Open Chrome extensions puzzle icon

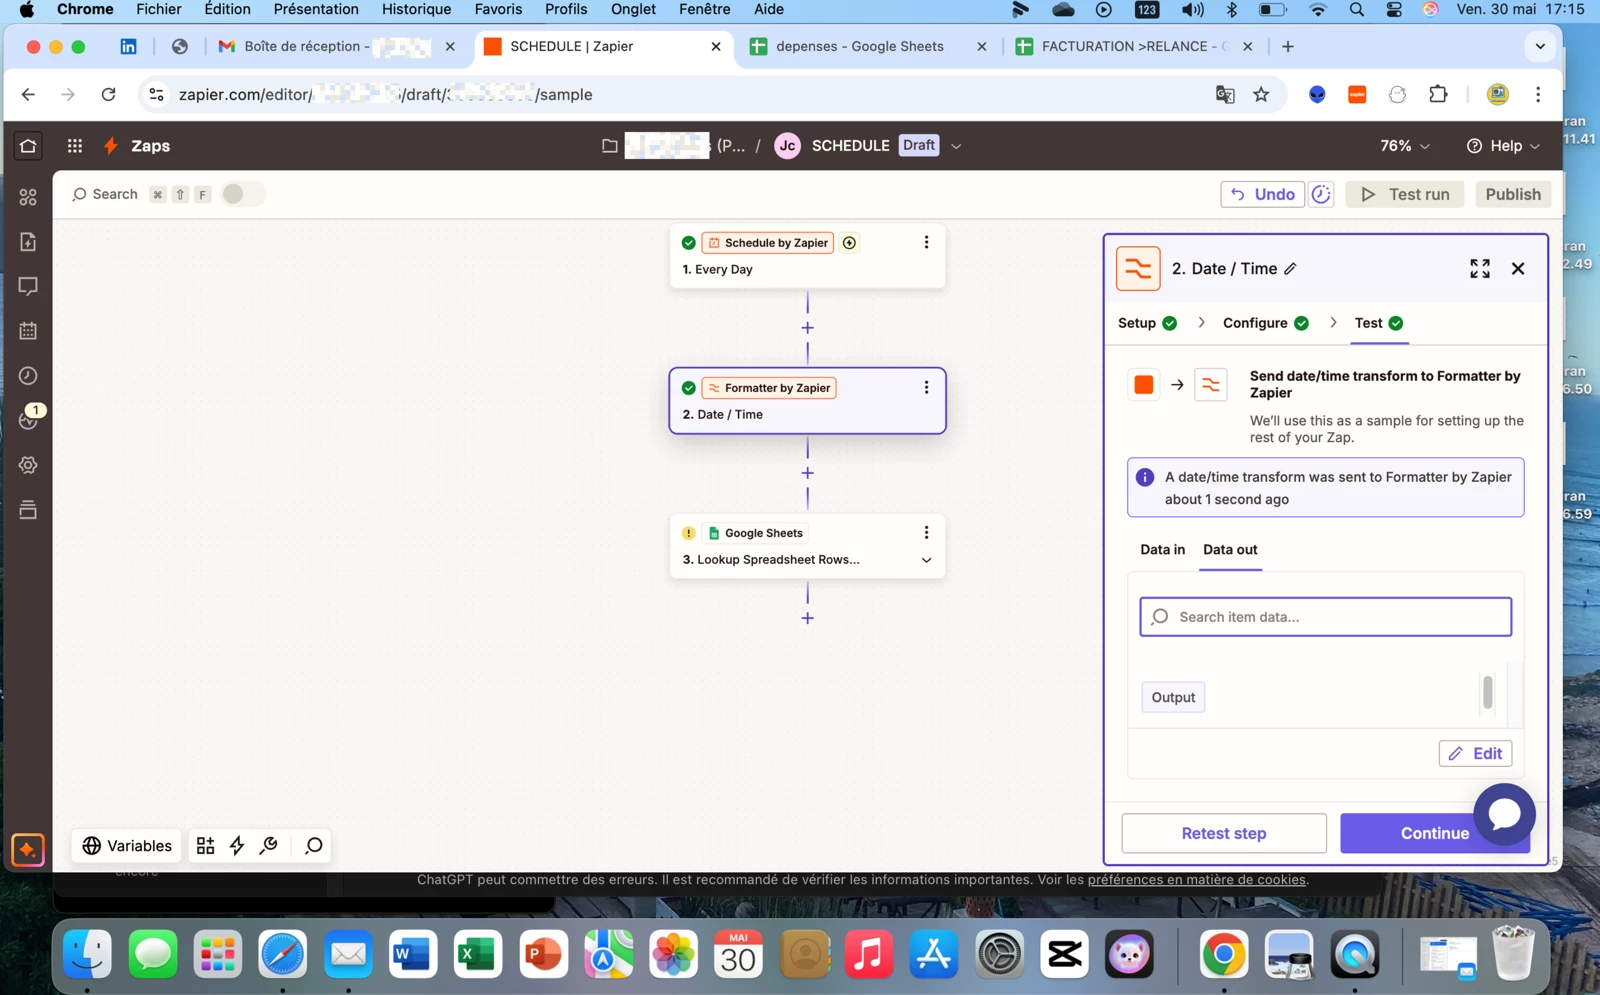tap(1438, 94)
